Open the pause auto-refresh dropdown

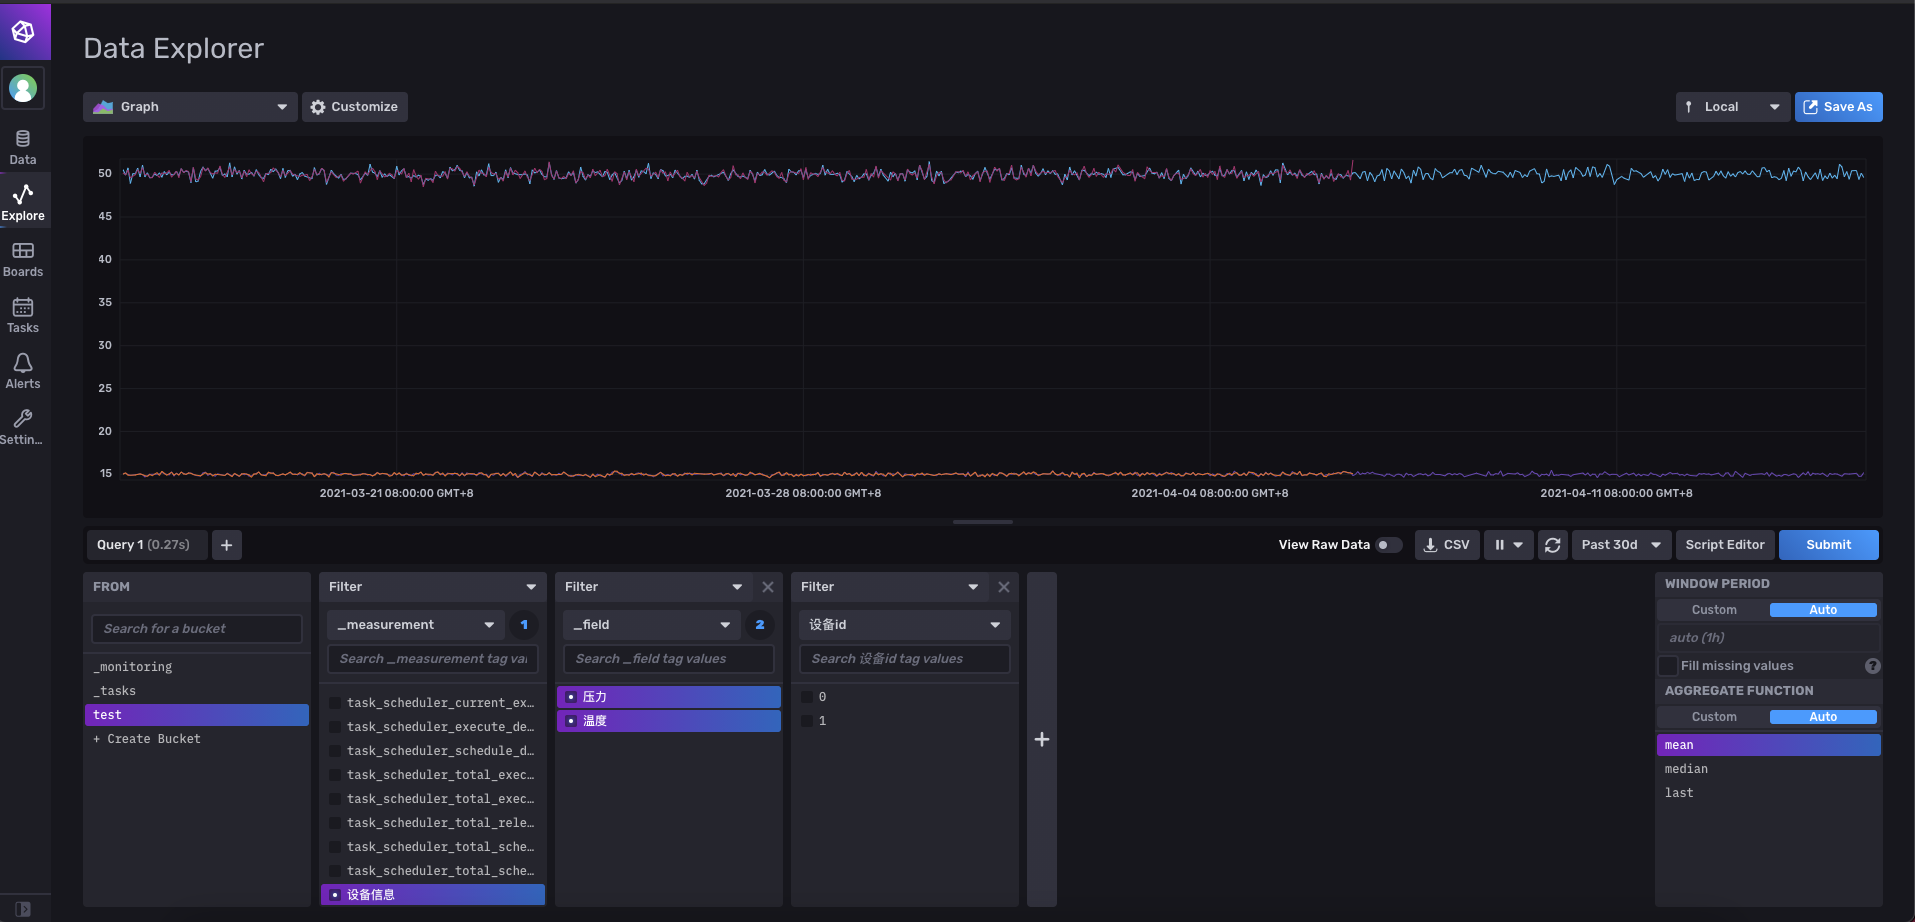1509,545
